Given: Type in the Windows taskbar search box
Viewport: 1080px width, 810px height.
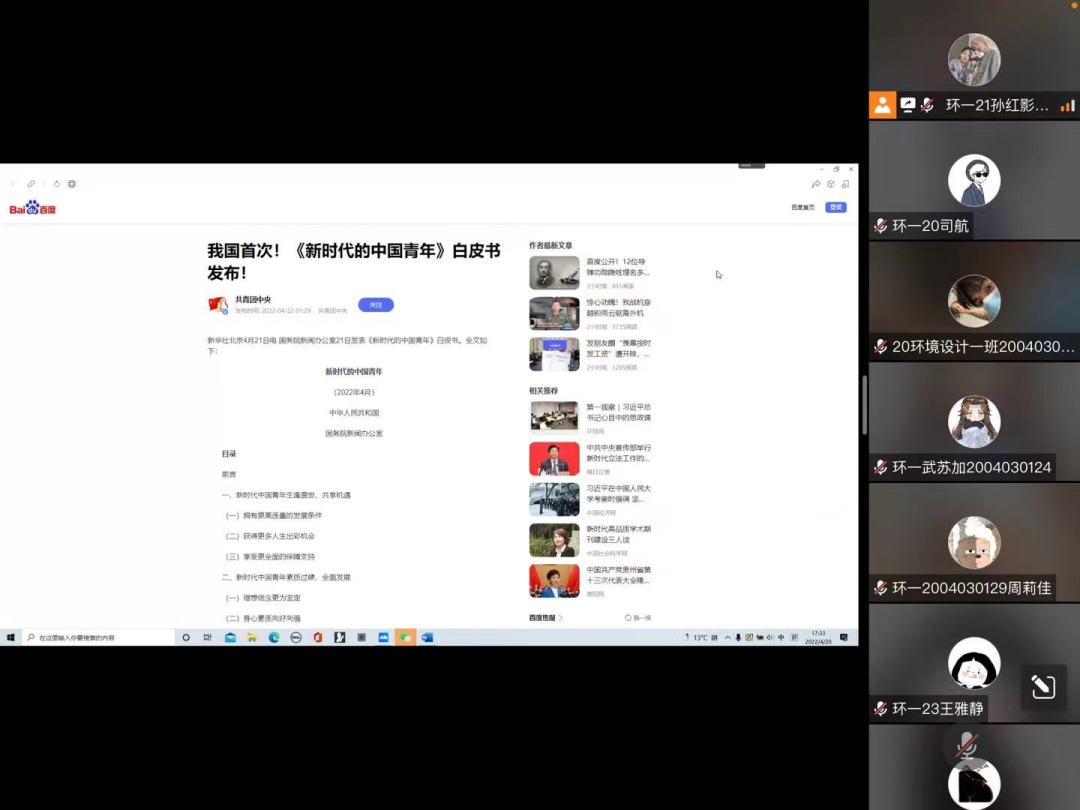Looking at the screenshot, I should point(98,637).
